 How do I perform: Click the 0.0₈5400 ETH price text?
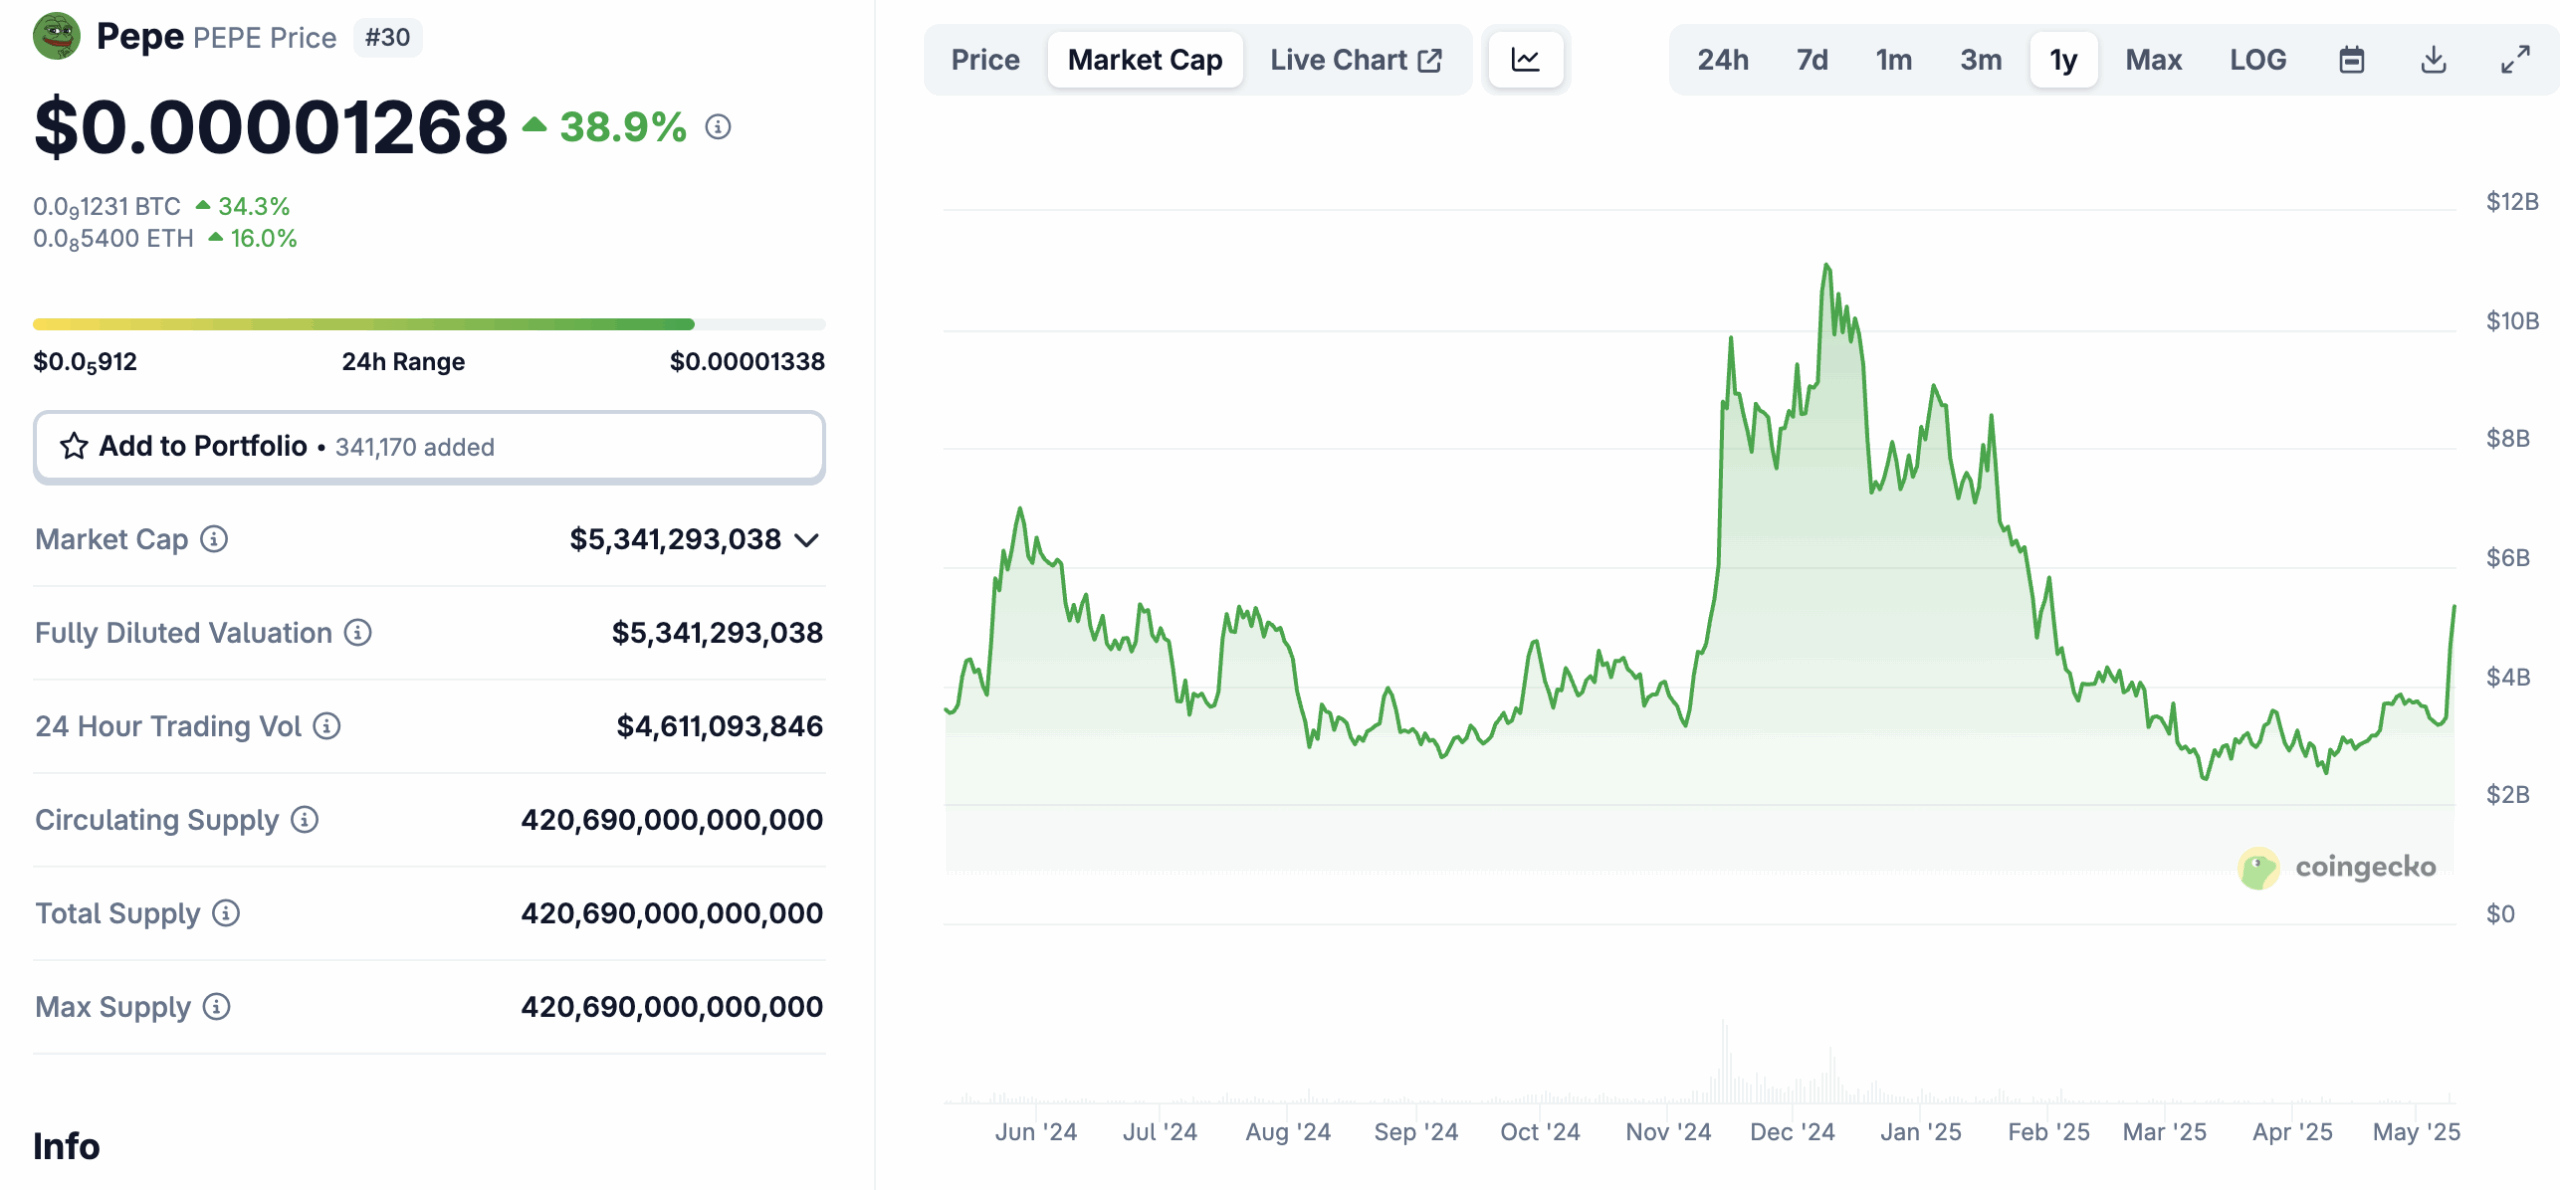(x=113, y=239)
